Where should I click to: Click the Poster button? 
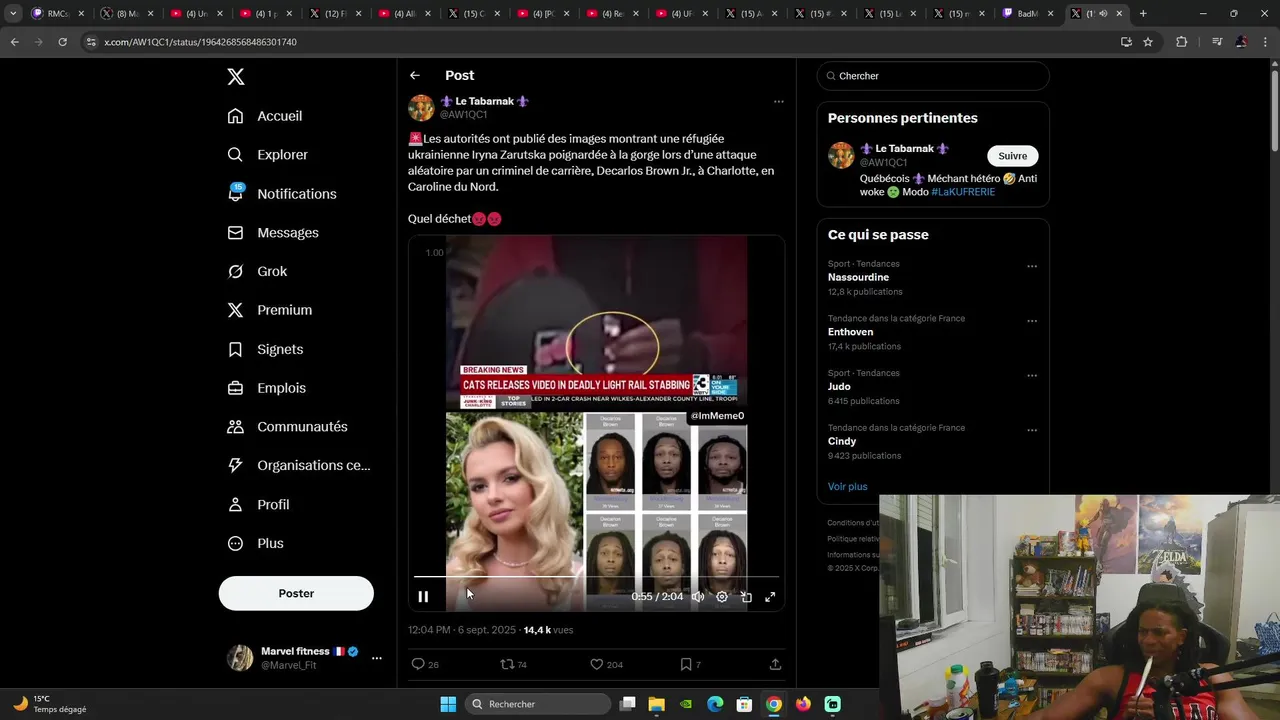click(x=296, y=593)
